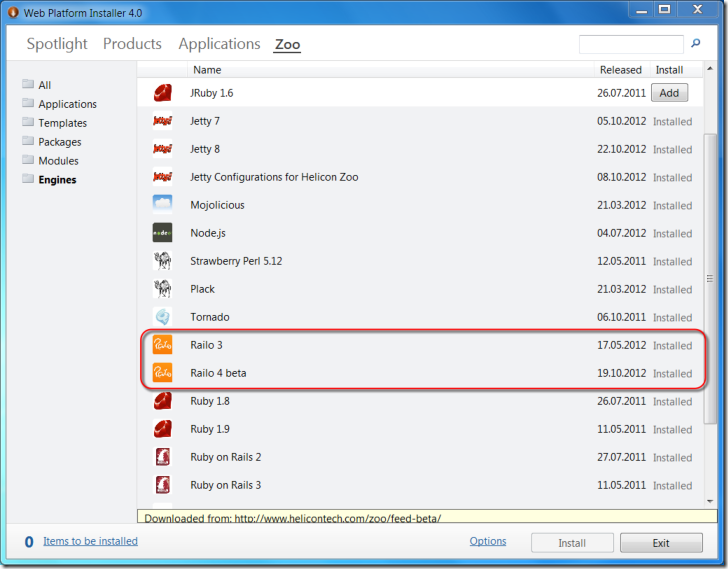The image size is (728, 569).
Task: Switch to the Spotlight tab
Action: 57,44
